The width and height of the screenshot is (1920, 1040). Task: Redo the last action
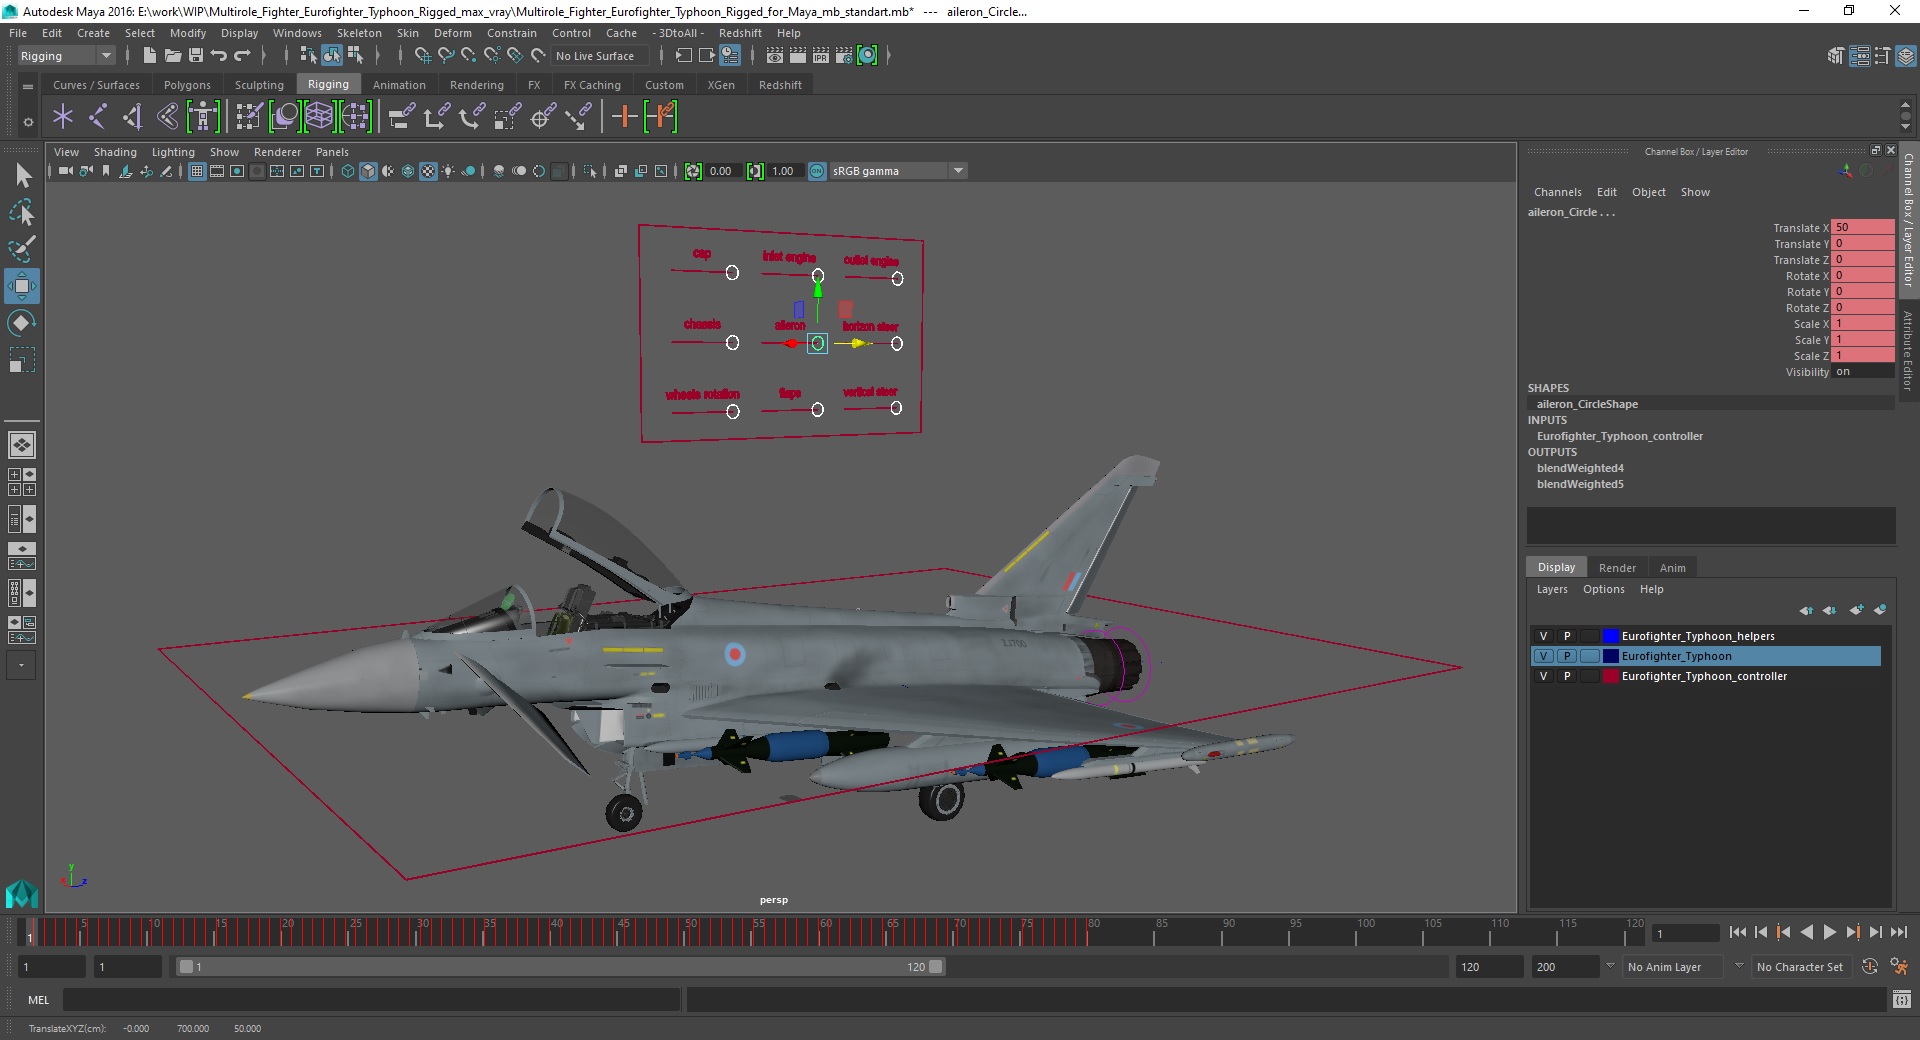click(x=242, y=56)
